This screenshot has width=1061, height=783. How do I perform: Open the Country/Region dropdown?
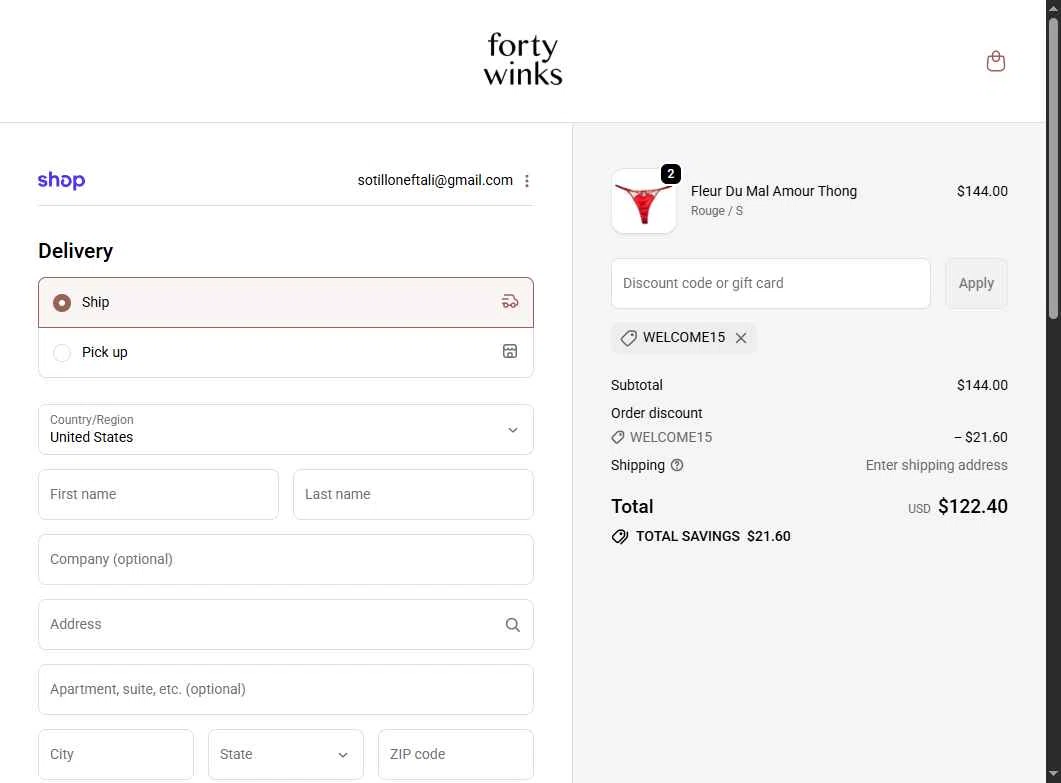coord(286,430)
